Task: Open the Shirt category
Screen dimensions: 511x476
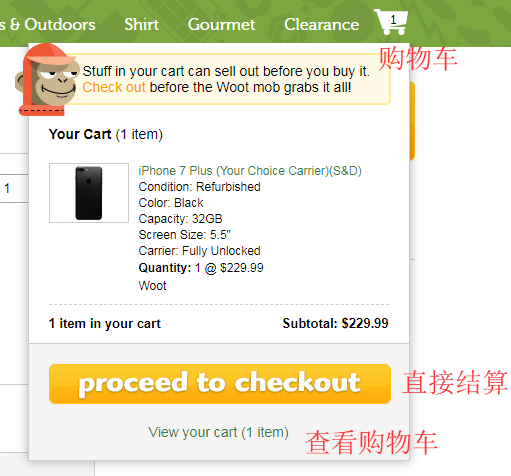Action: tap(141, 24)
